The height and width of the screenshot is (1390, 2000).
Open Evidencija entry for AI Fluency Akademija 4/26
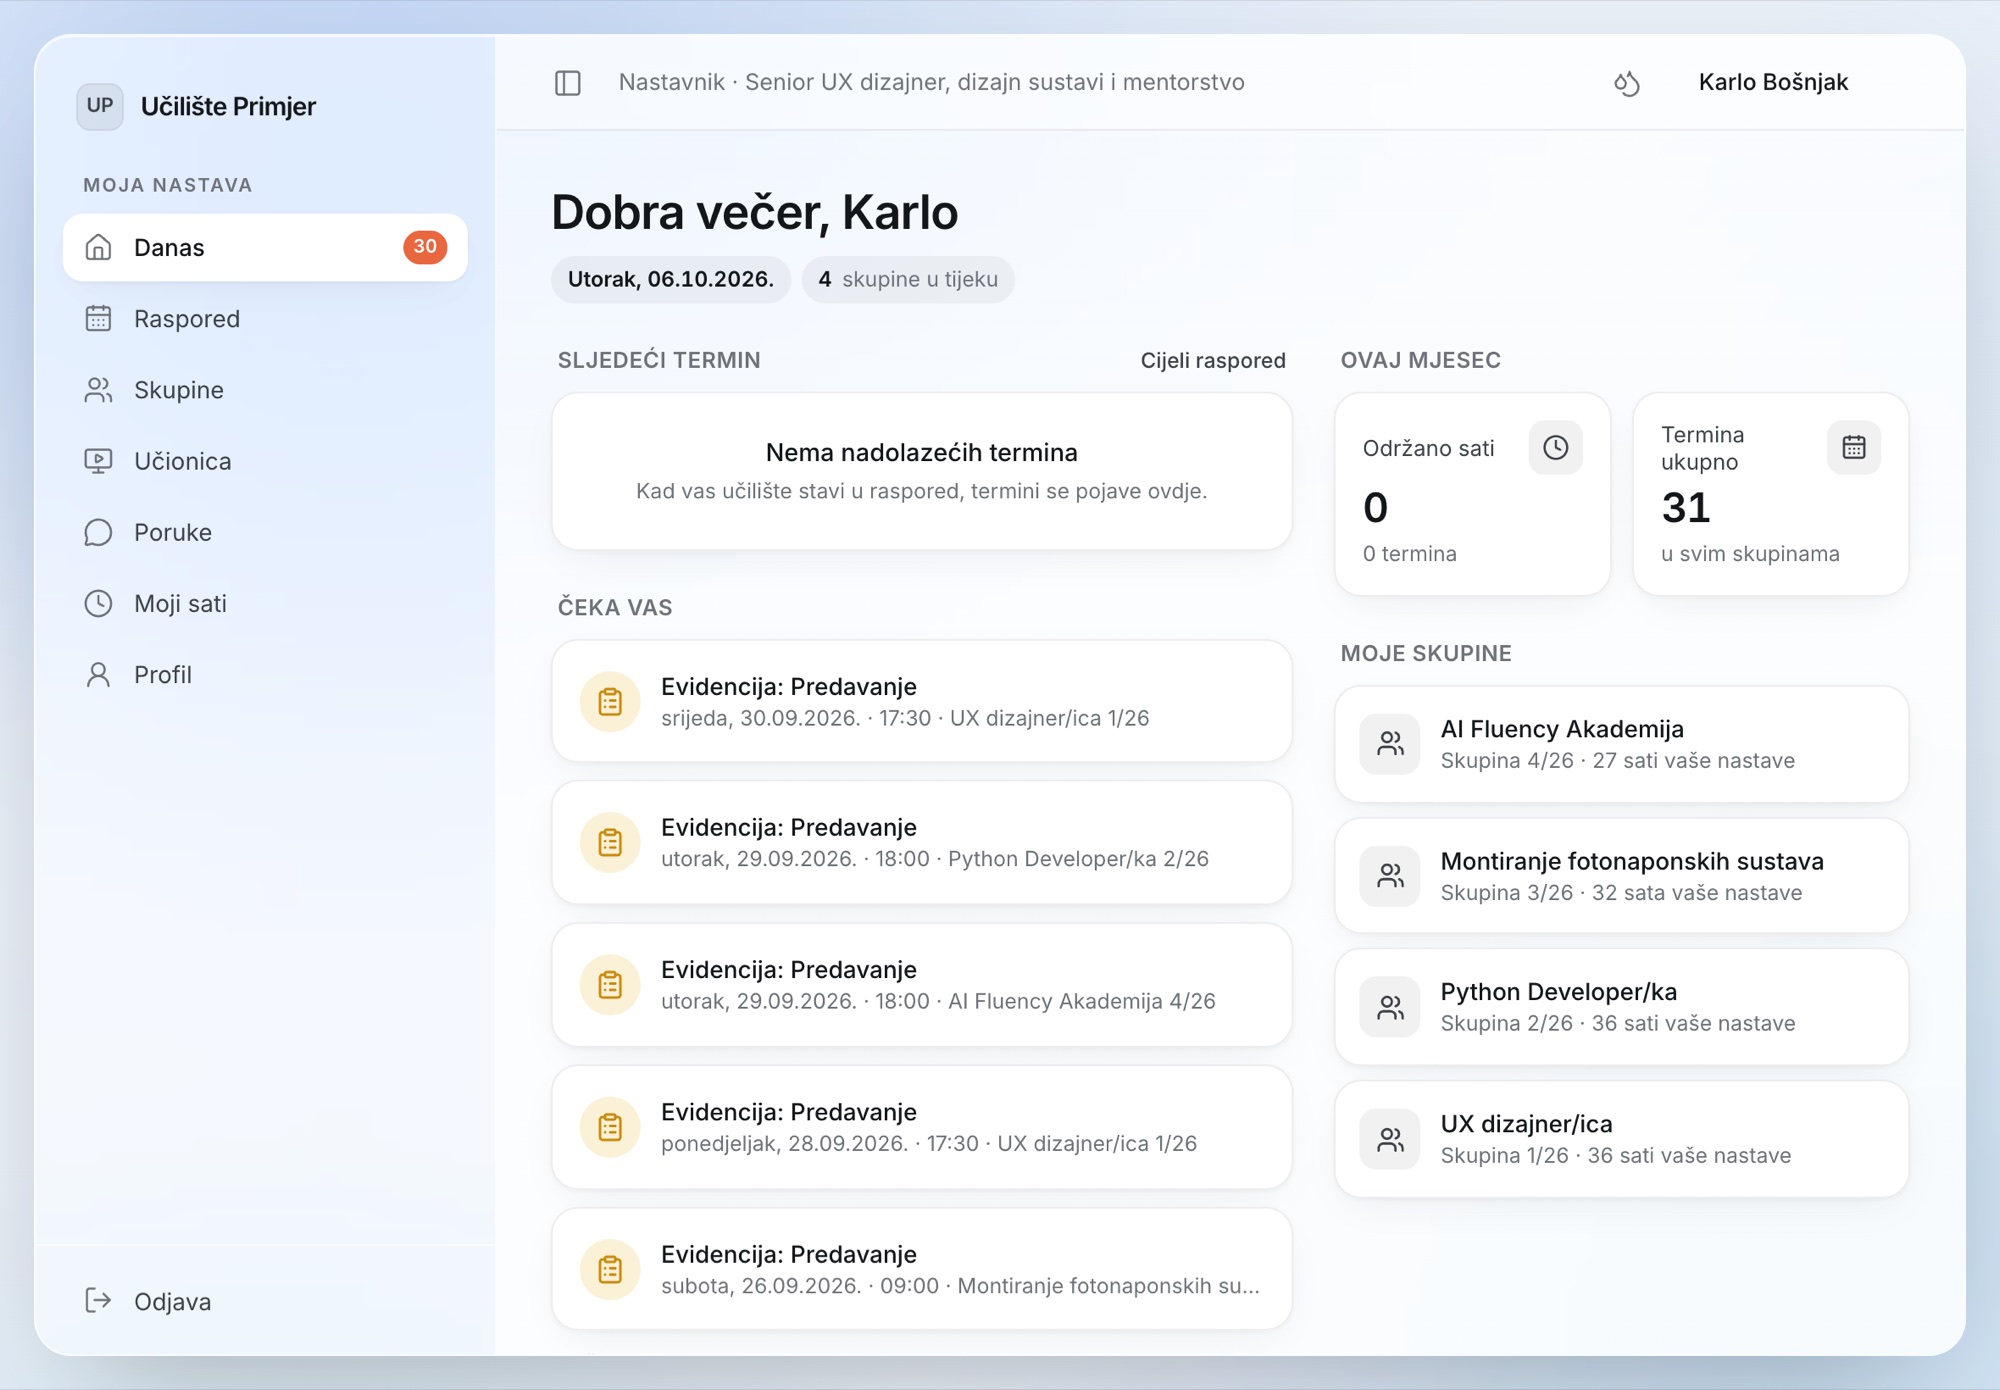coord(922,985)
